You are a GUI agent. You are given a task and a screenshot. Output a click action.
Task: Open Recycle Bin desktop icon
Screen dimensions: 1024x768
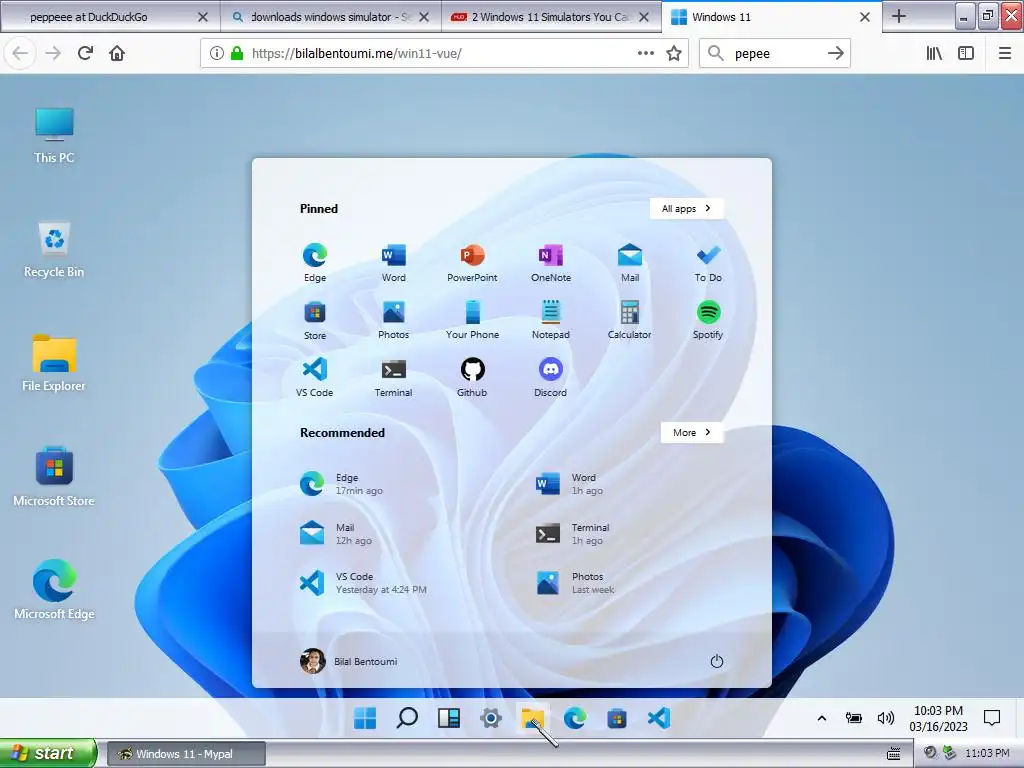pos(54,249)
